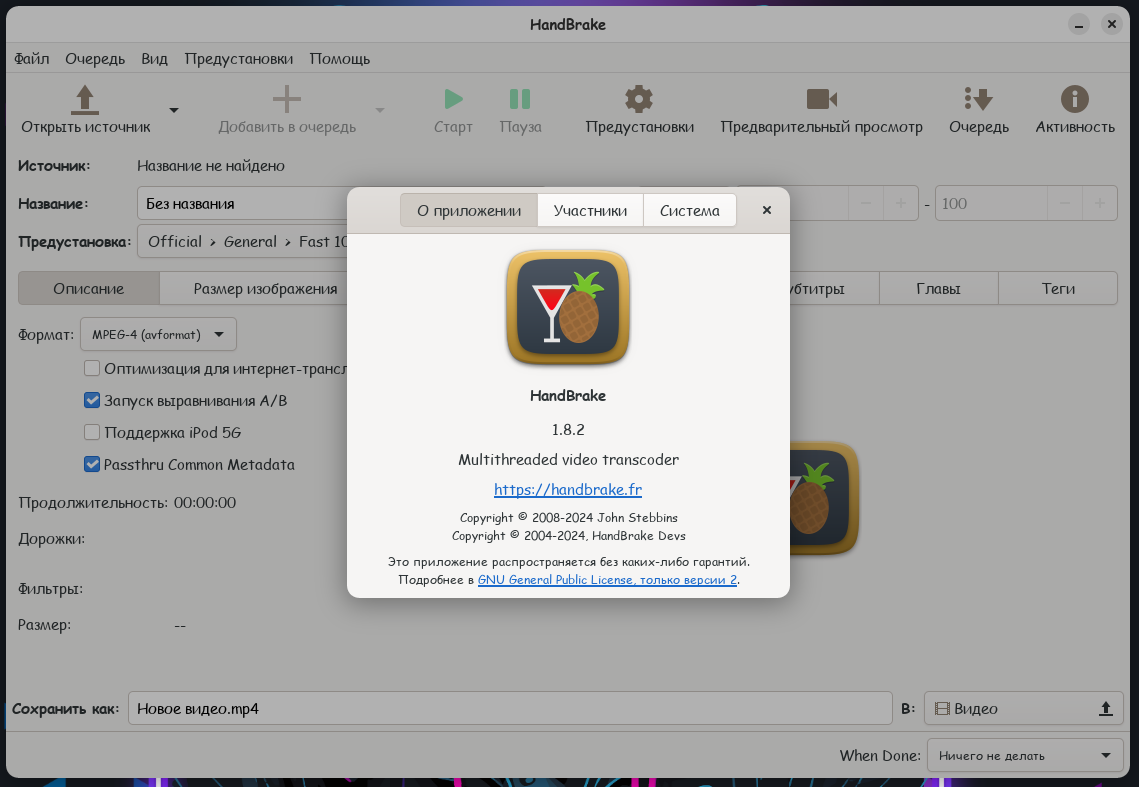Decrease the end value 100 with minus
Screen dimensions: 1139x787
pos(1065,203)
